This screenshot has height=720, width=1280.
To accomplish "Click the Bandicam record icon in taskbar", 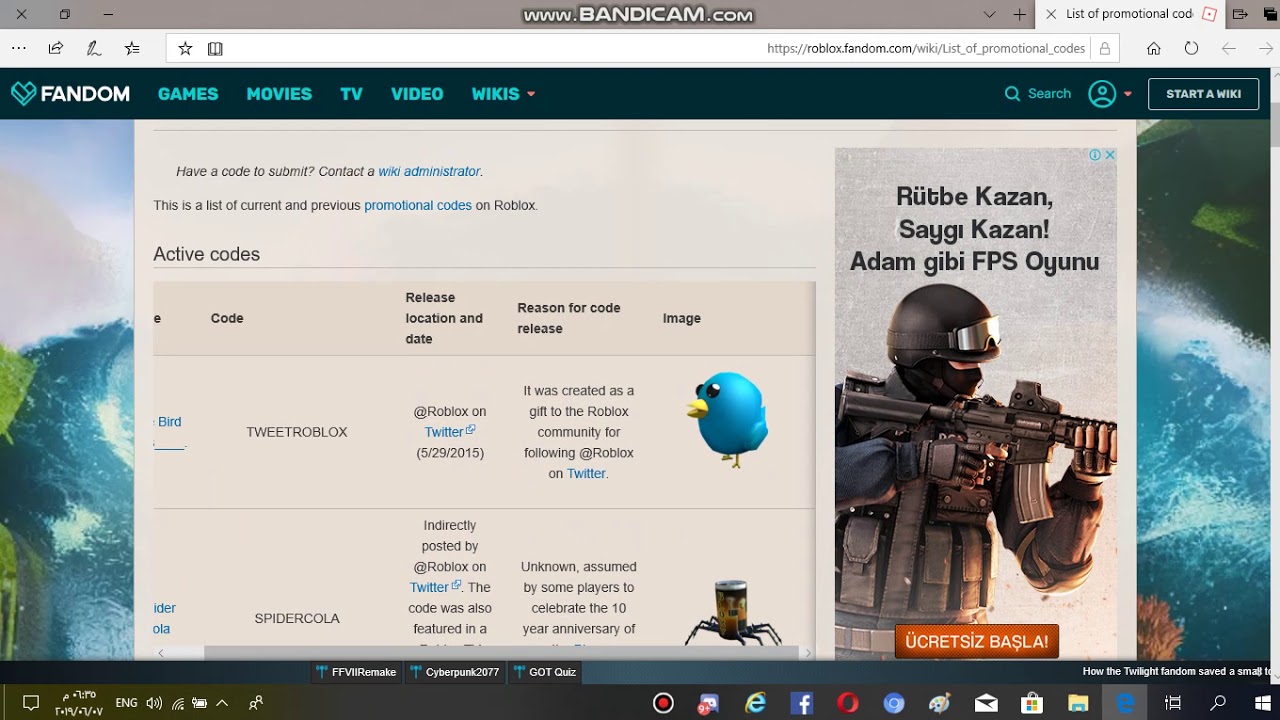I will tap(663, 703).
